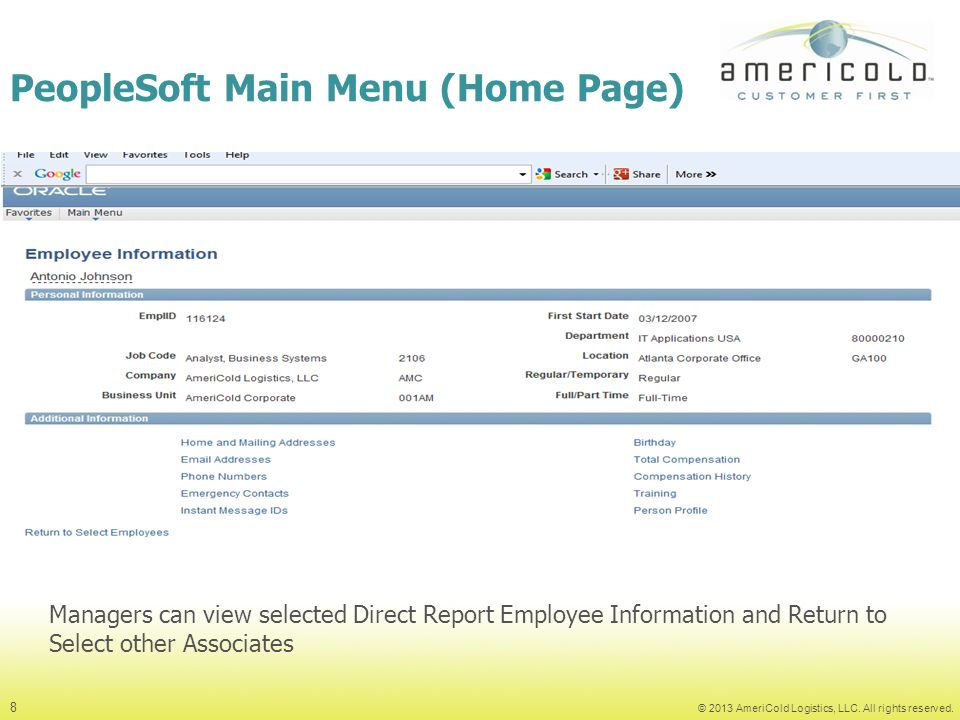Open the Tools menu
This screenshot has width=960, height=720.
197,155
